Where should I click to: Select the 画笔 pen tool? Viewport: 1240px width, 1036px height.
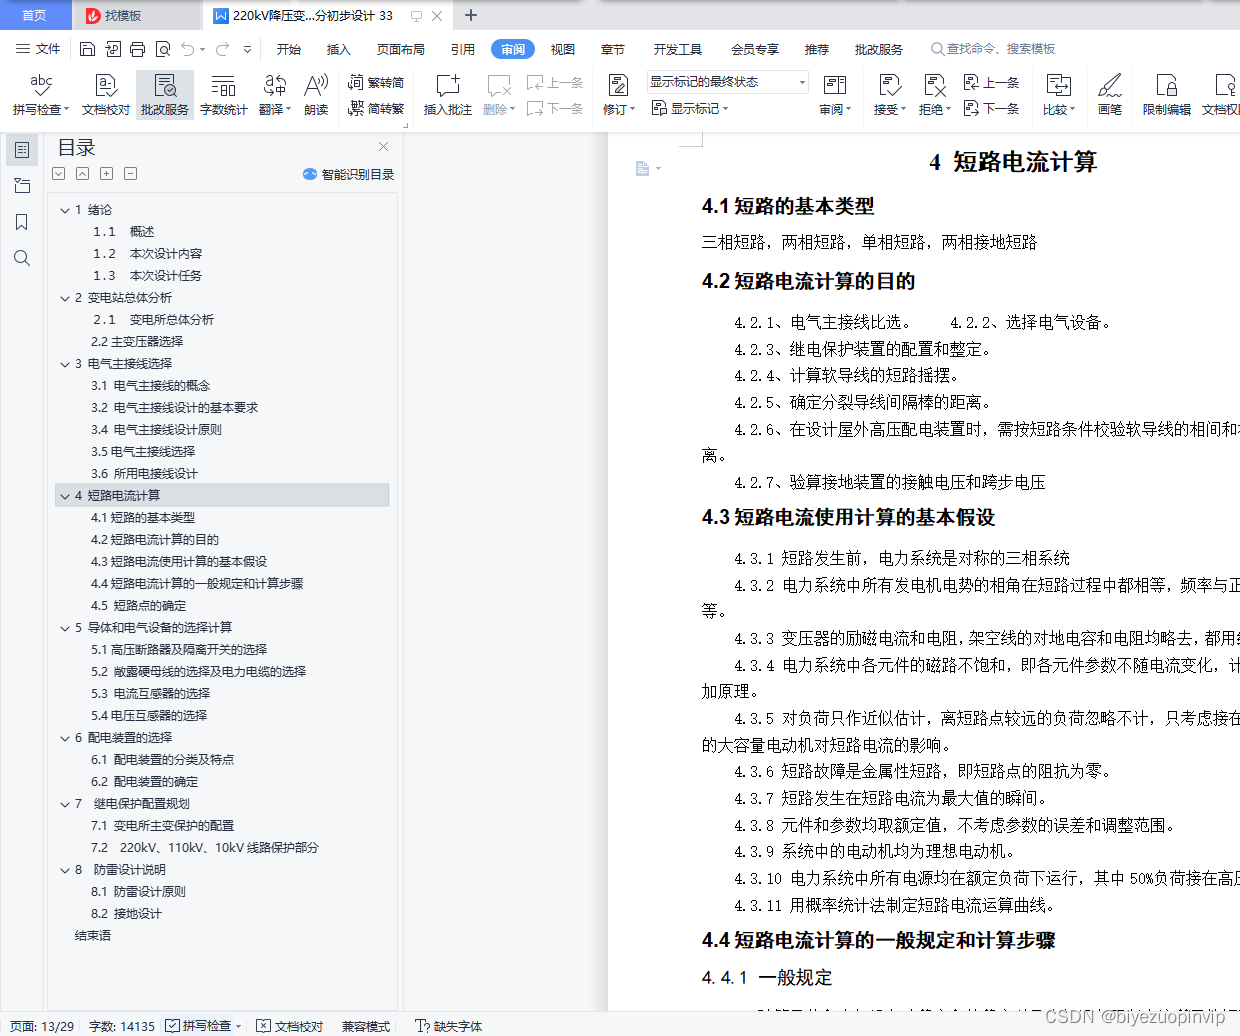1110,96
